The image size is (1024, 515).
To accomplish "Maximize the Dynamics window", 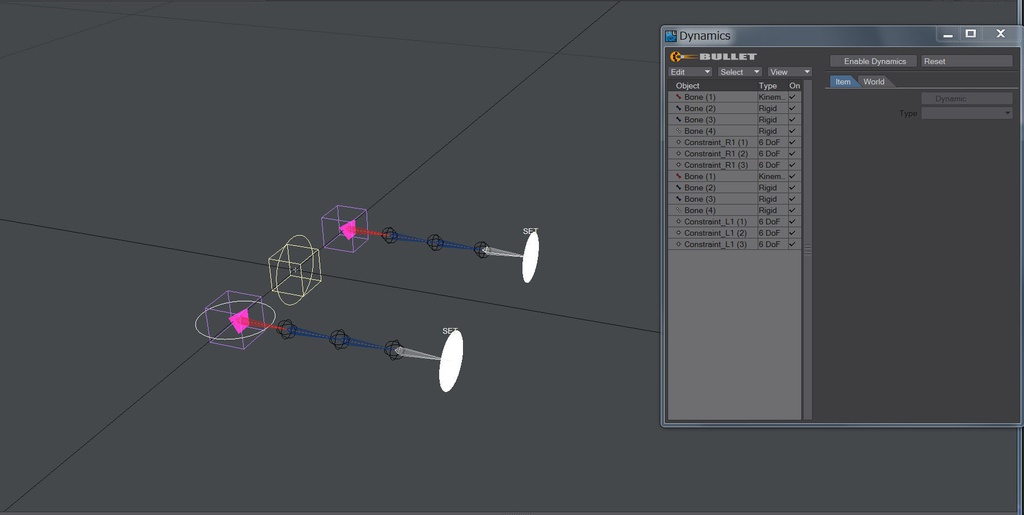I will point(971,34).
